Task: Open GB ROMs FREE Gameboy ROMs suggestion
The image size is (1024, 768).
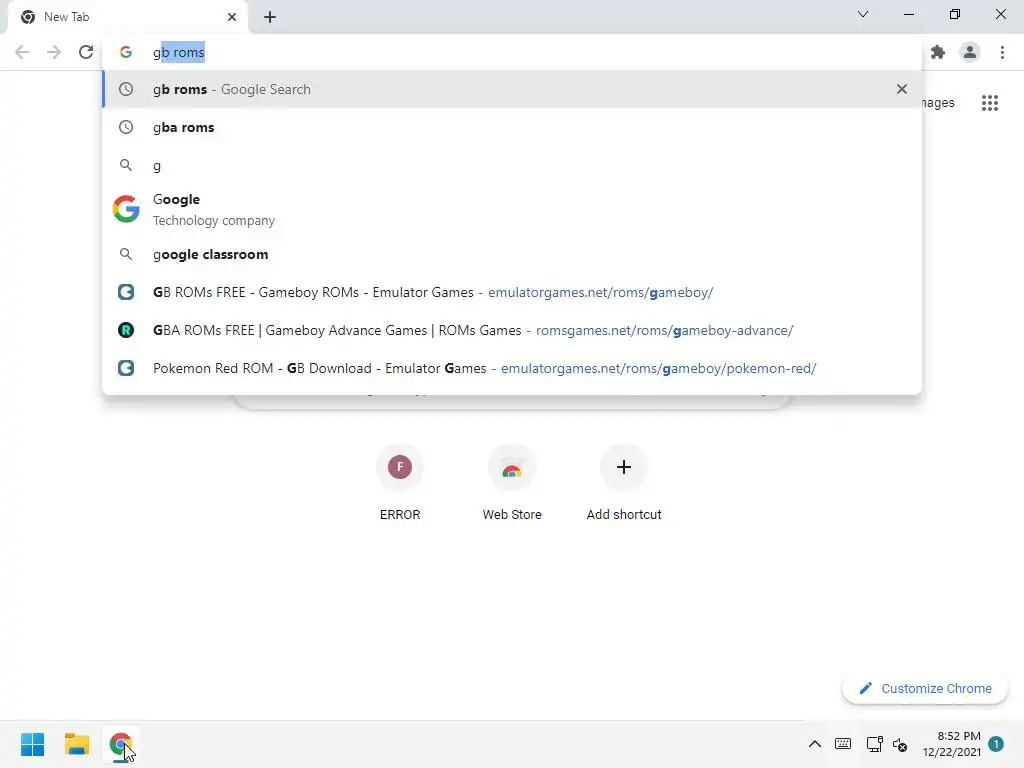Action: click(x=512, y=293)
